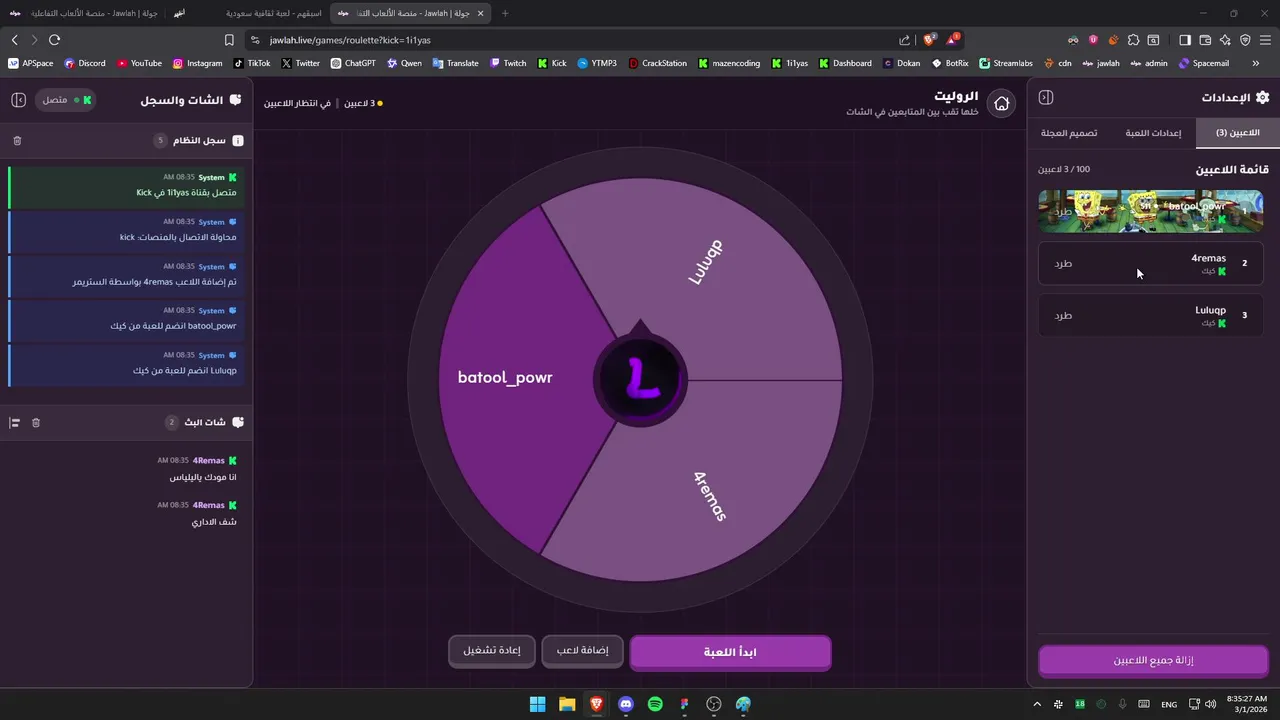Switch to the أشهر browser tab
Image resolution: width=1280 pixels, height=720 pixels.
[x=180, y=13]
